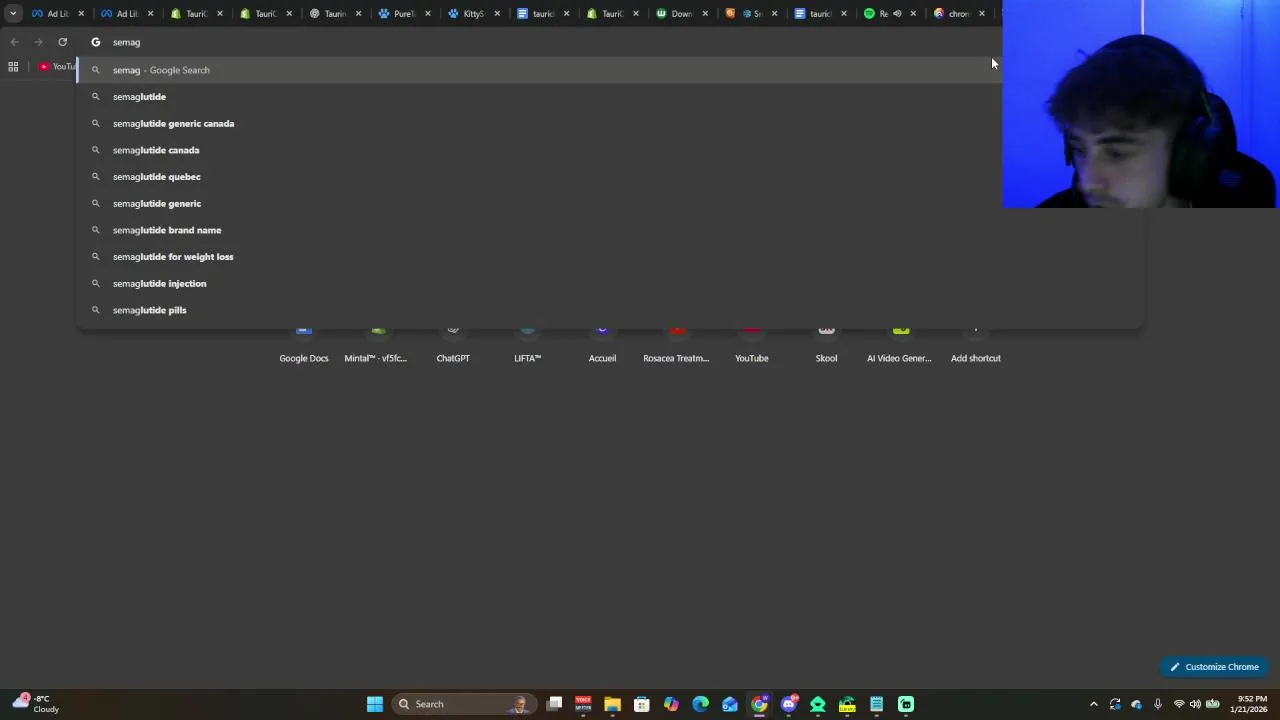Open the Wi-Fi network tray icon
Screen dimensions: 1280x720
coord(1179,704)
